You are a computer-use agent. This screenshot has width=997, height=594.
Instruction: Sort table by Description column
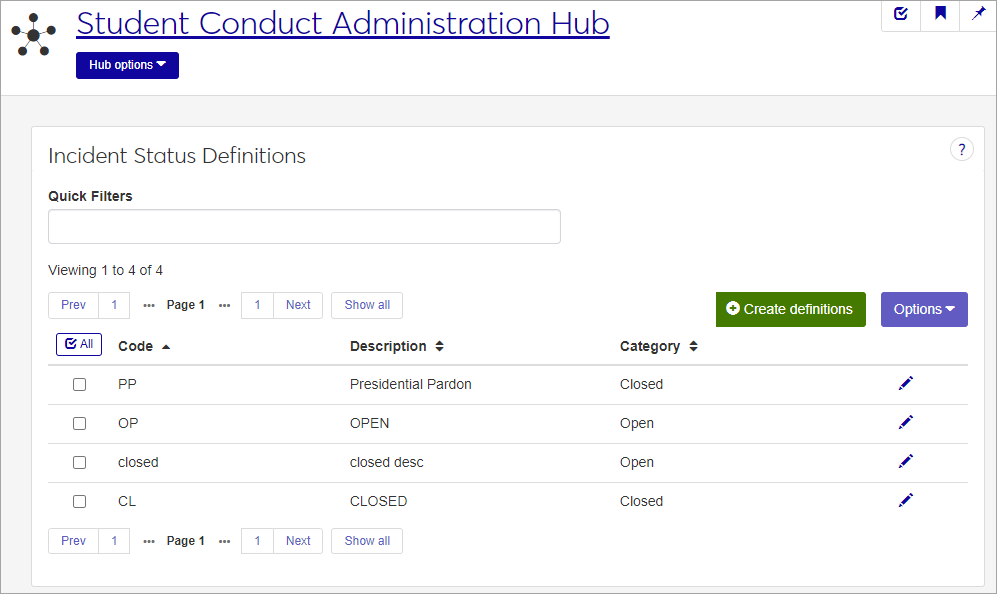[x=396, y=346]
